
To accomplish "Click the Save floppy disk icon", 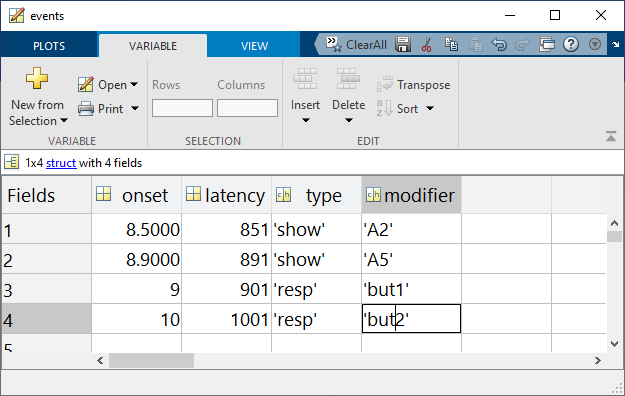I will coord(403,44).
